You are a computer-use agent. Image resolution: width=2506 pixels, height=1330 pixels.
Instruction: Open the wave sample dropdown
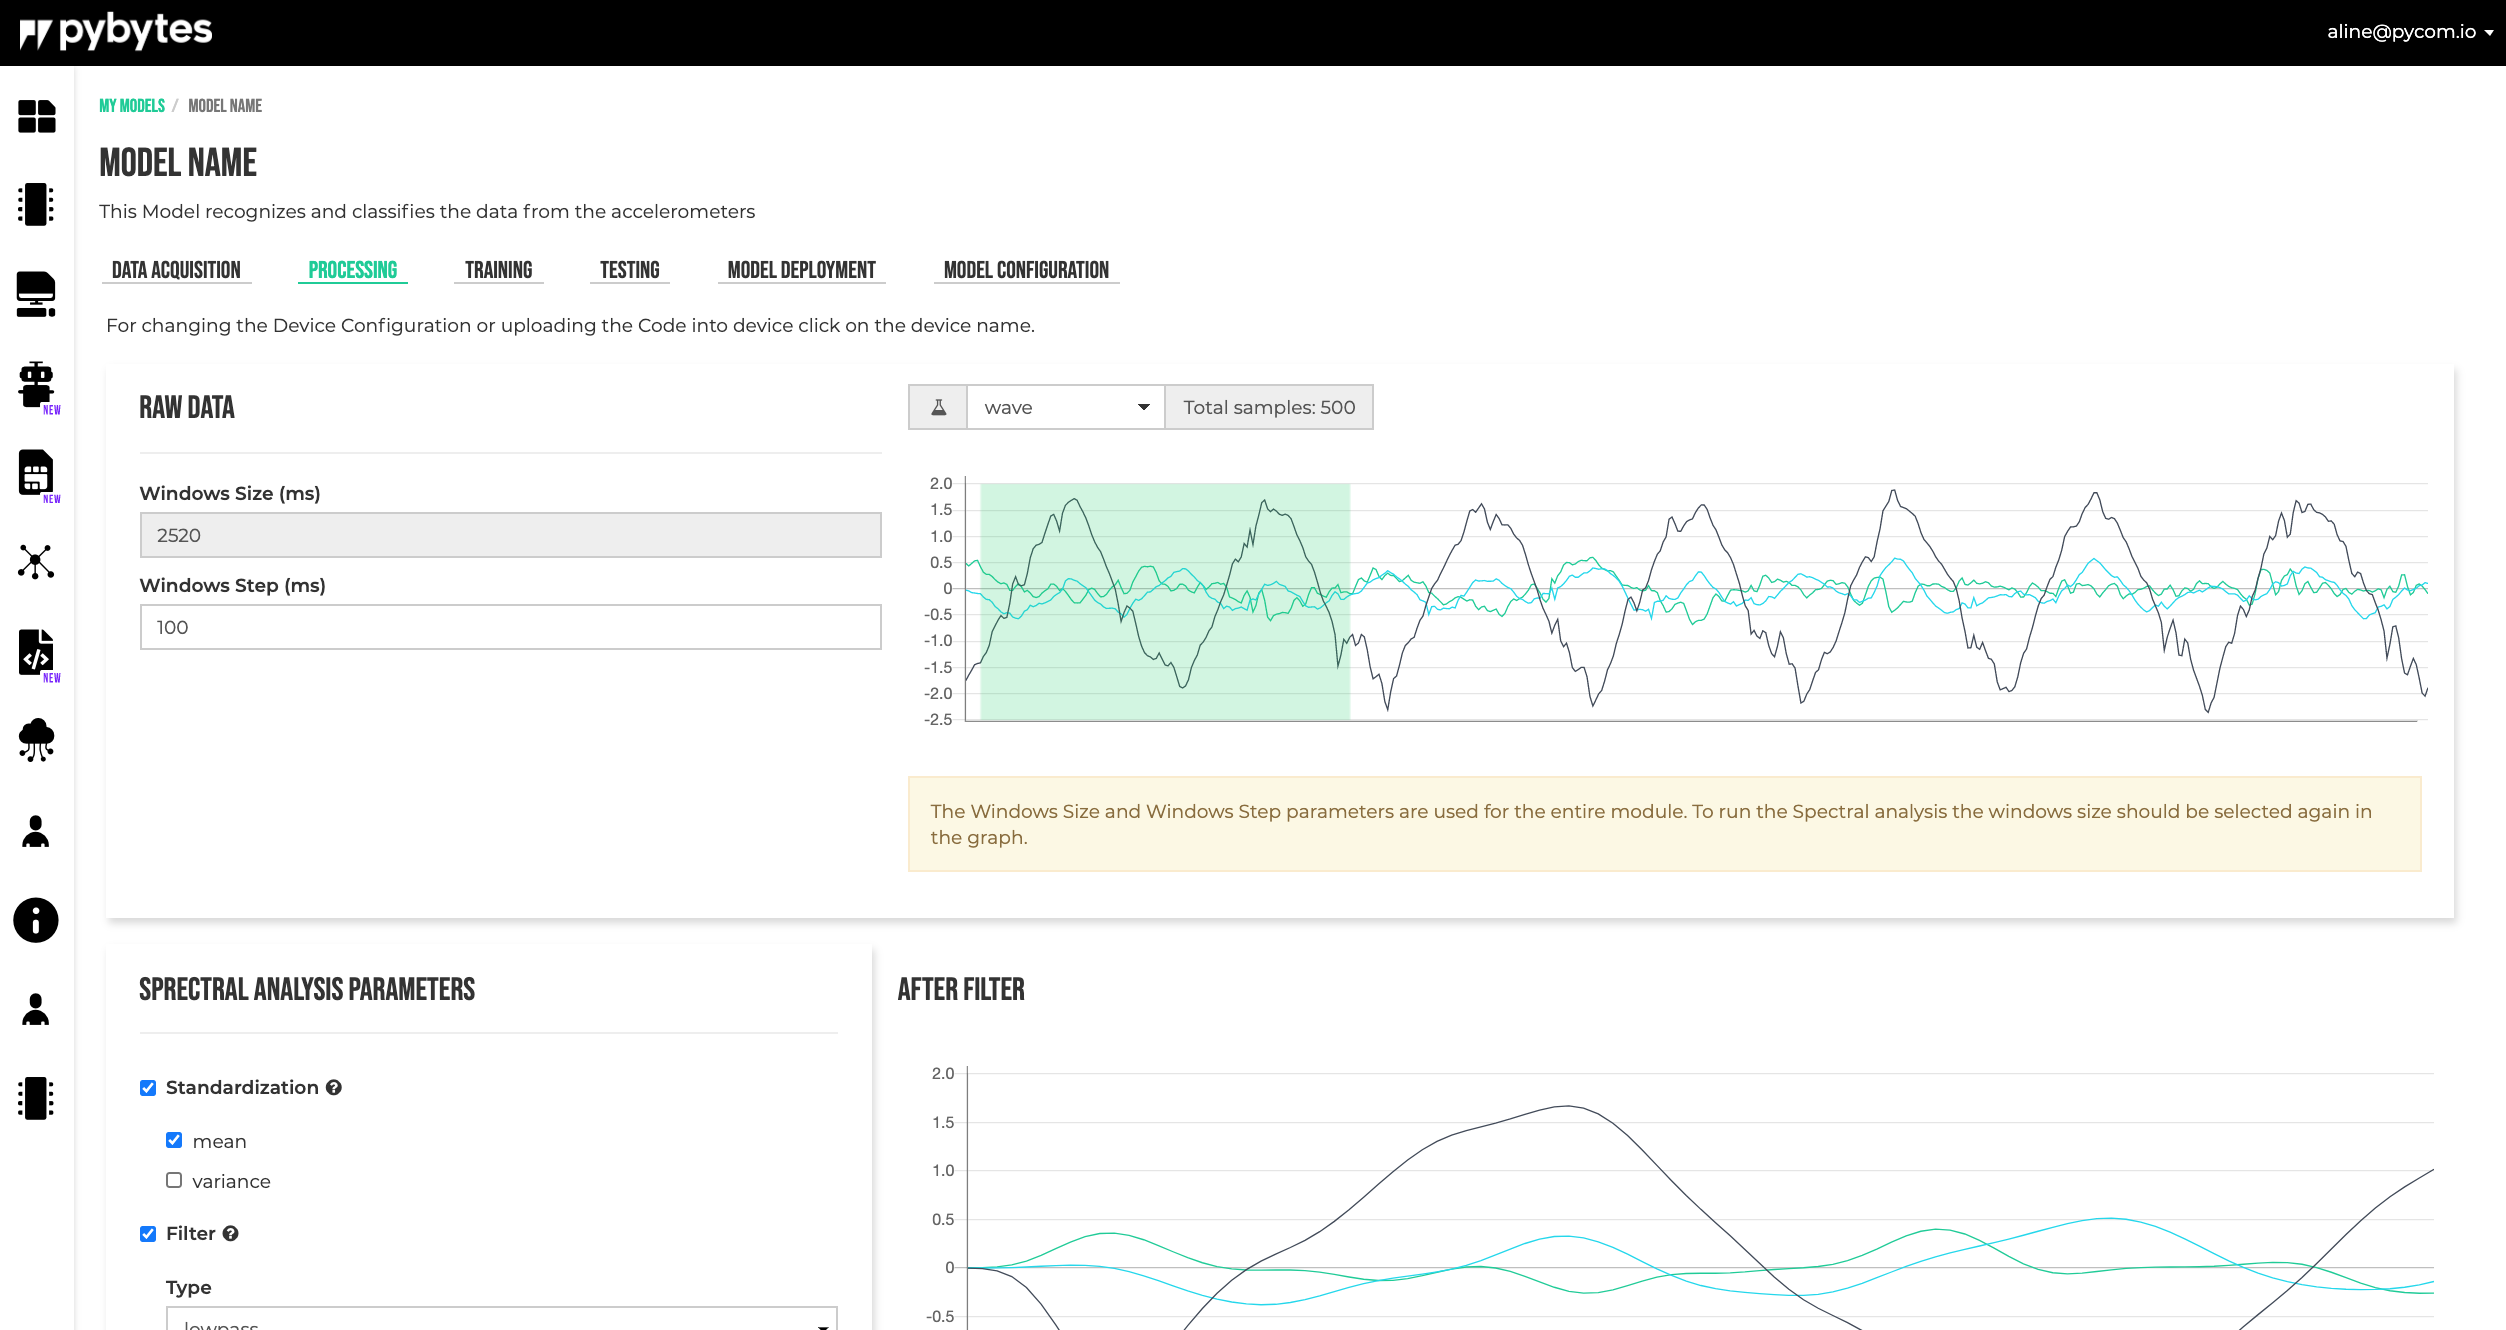(x=1065, y=407)
